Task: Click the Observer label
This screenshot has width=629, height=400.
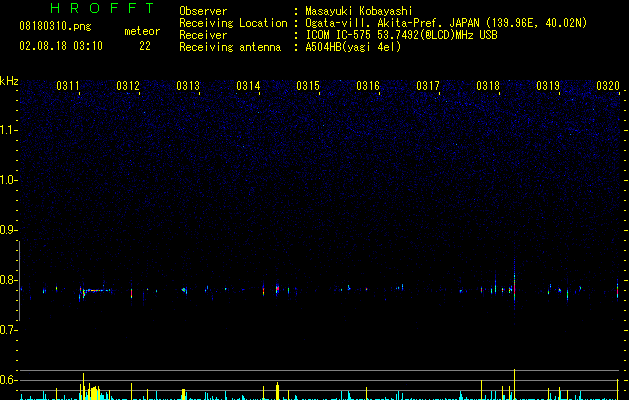Action: (x=203, y=11)
